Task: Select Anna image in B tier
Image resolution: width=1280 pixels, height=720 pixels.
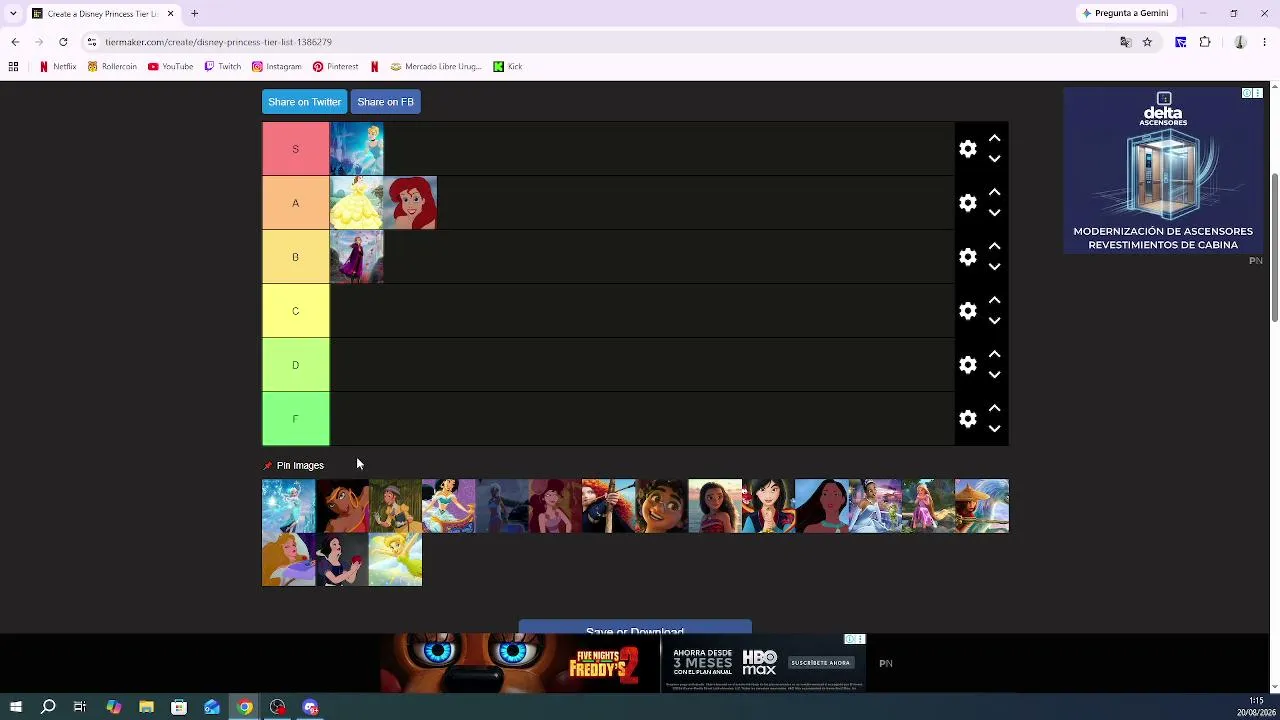Action: 357,257
